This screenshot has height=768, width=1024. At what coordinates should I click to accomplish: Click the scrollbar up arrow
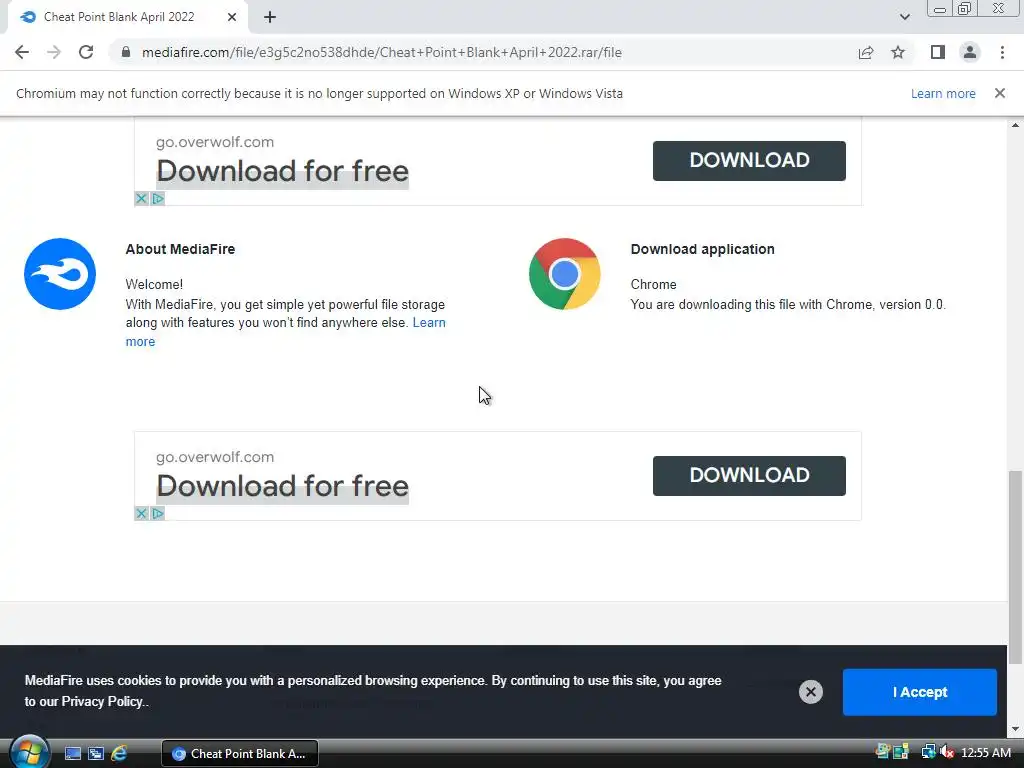pyautogui.click(x=1015, y=125)
